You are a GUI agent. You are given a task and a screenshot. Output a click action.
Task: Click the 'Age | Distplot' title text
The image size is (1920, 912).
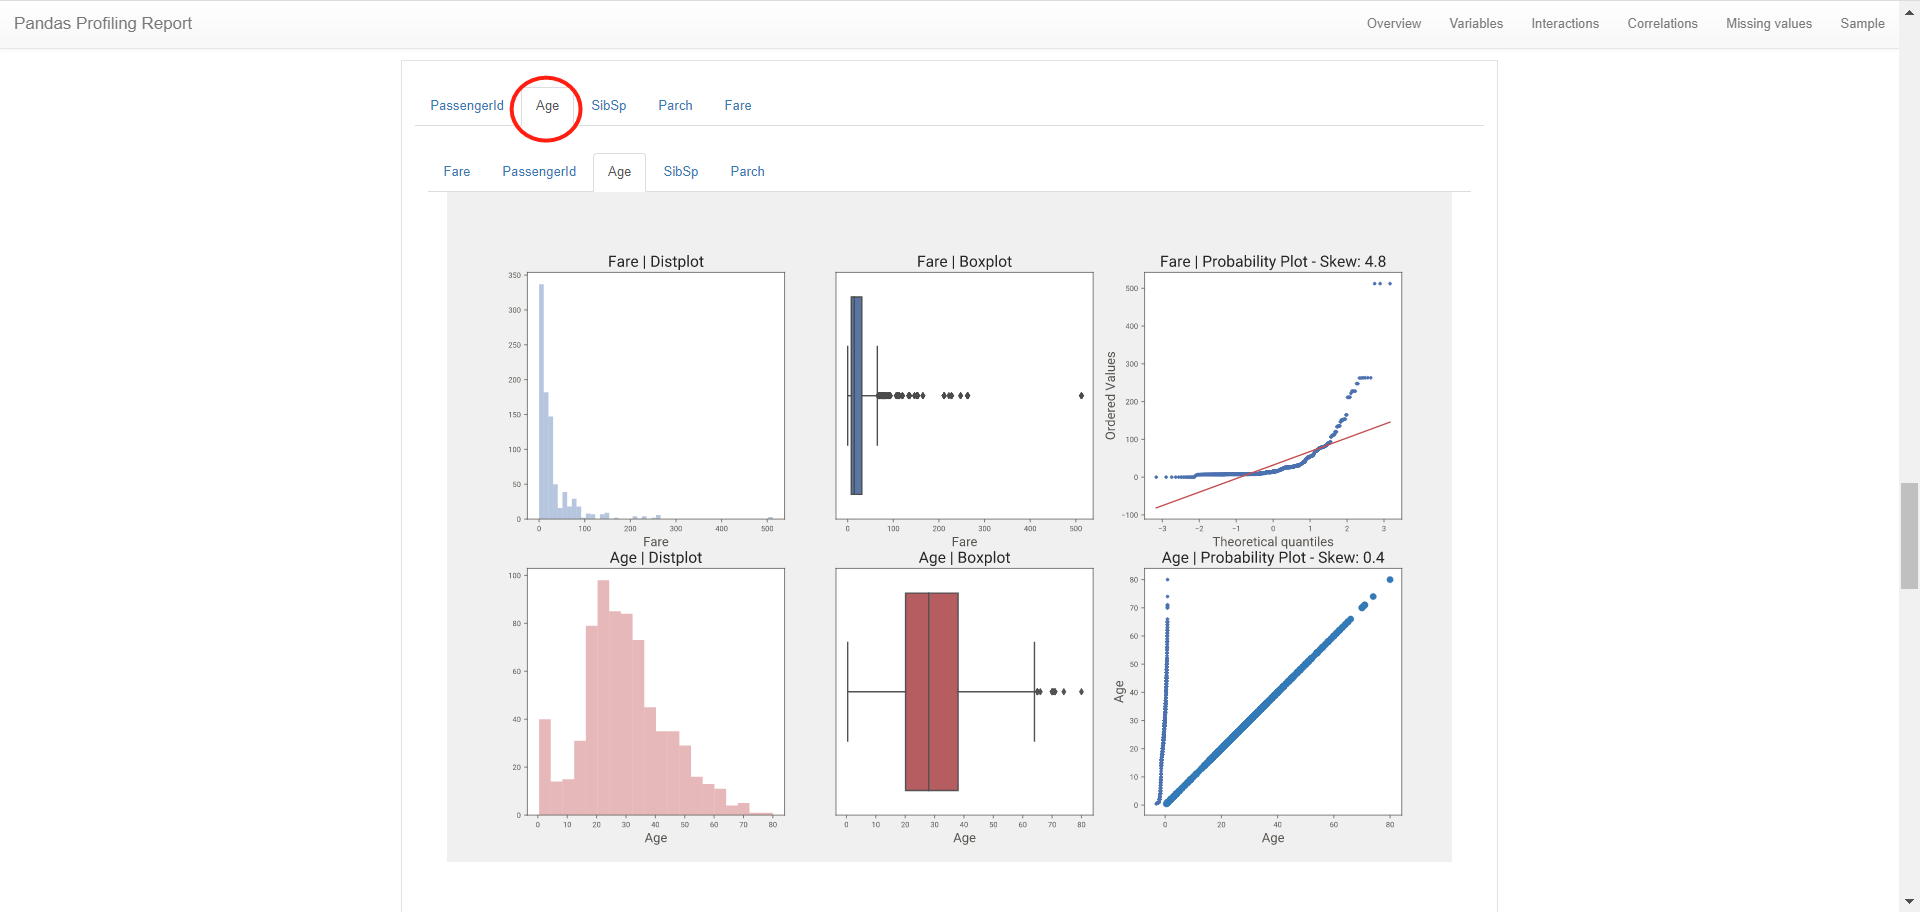[655, 558]
